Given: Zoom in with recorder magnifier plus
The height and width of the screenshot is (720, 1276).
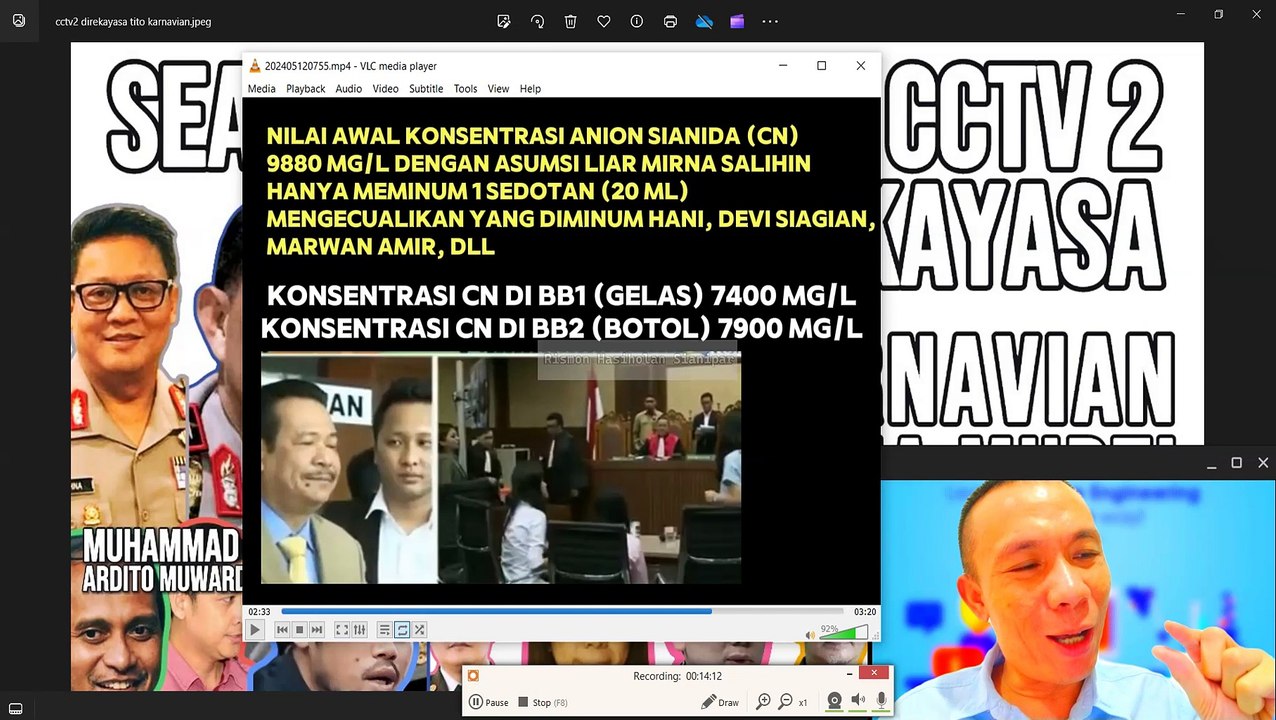Looking at the screenshot, I should click(763, 702).
